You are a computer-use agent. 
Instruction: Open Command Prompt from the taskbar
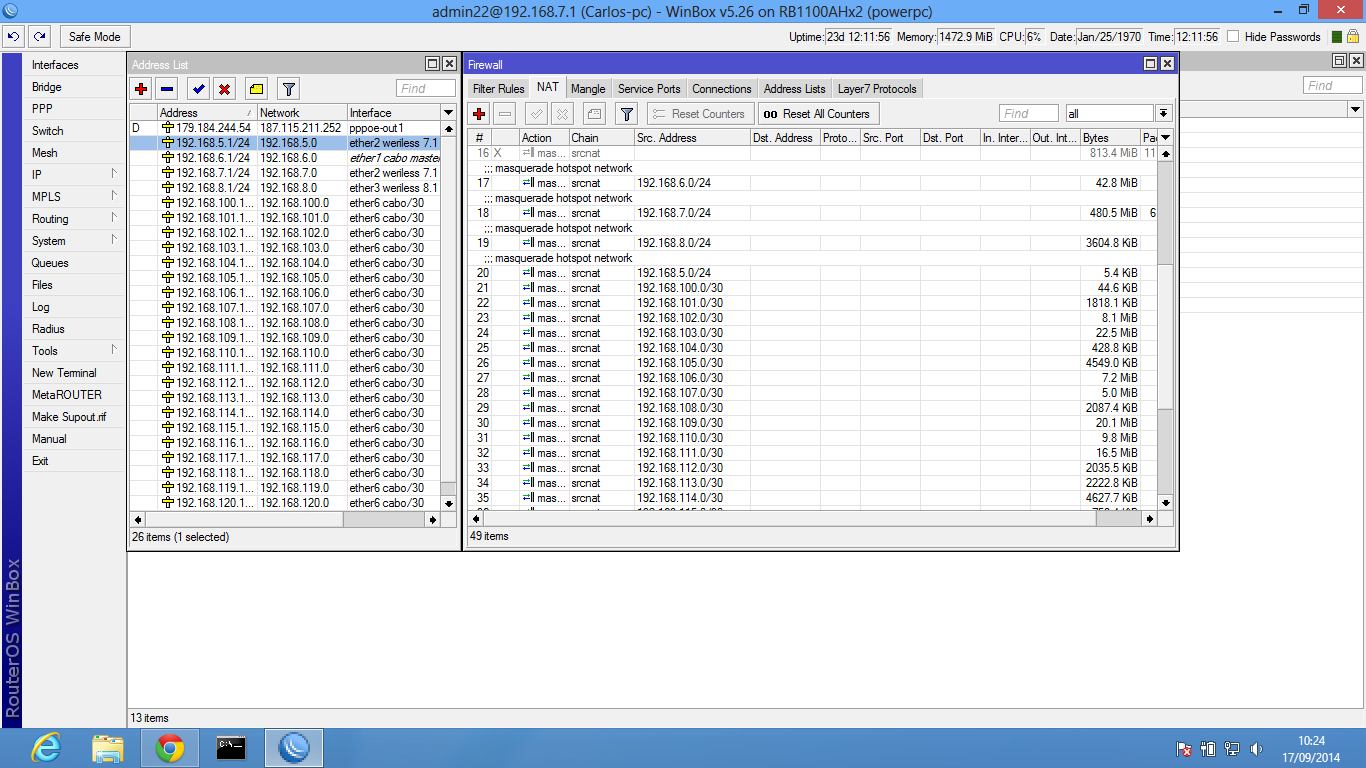(231, 748)
